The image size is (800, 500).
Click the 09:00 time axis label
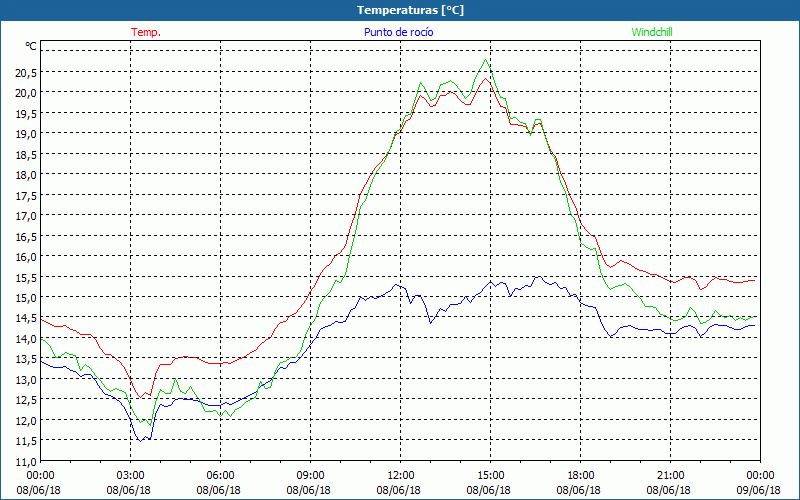tap(310, 476)
